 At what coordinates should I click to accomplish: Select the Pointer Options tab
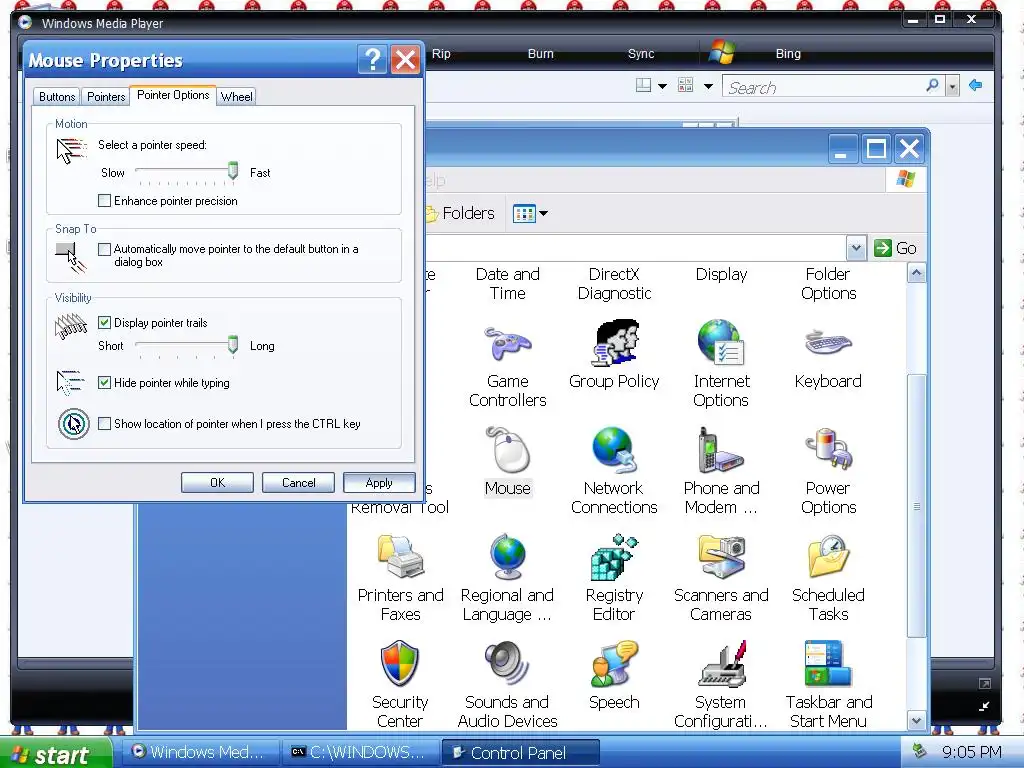tap(173, 95)
